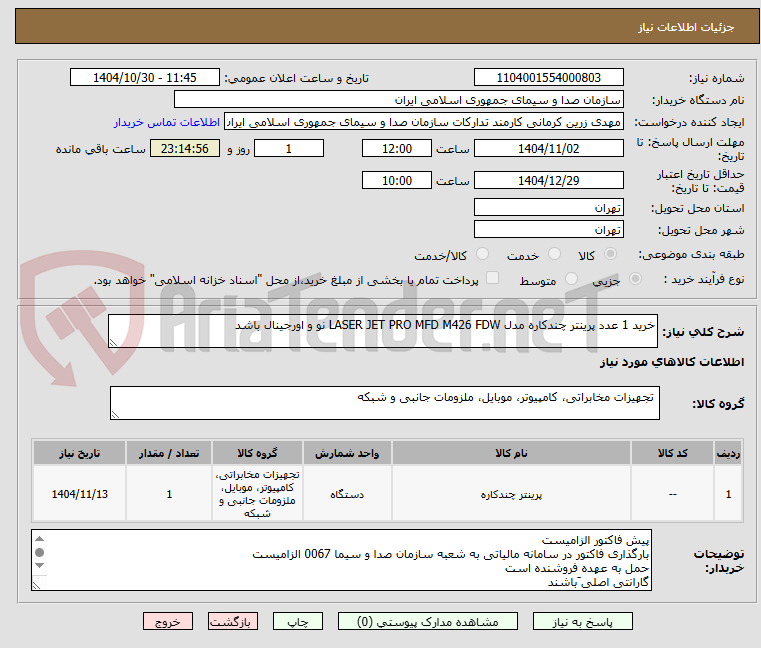Image resolution: width=761 pixels, height=648 pixels.
Task: Click the resize handle of goods group box
Action: 116,414
